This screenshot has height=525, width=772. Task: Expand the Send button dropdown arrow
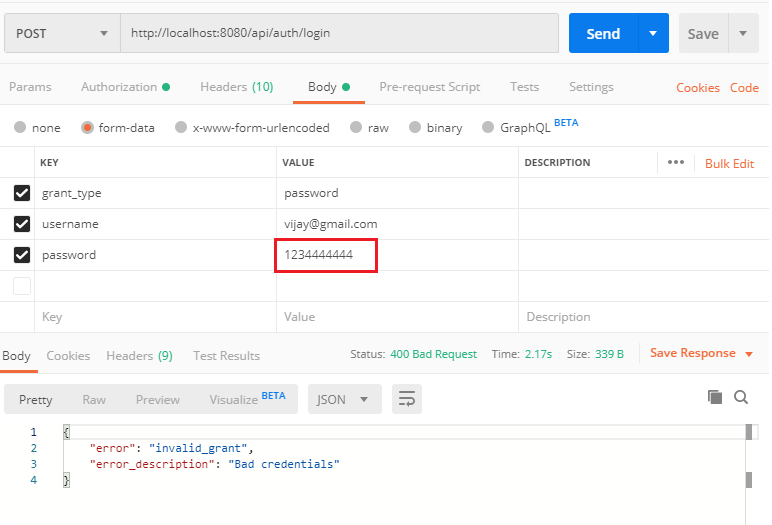coord(653,33)
